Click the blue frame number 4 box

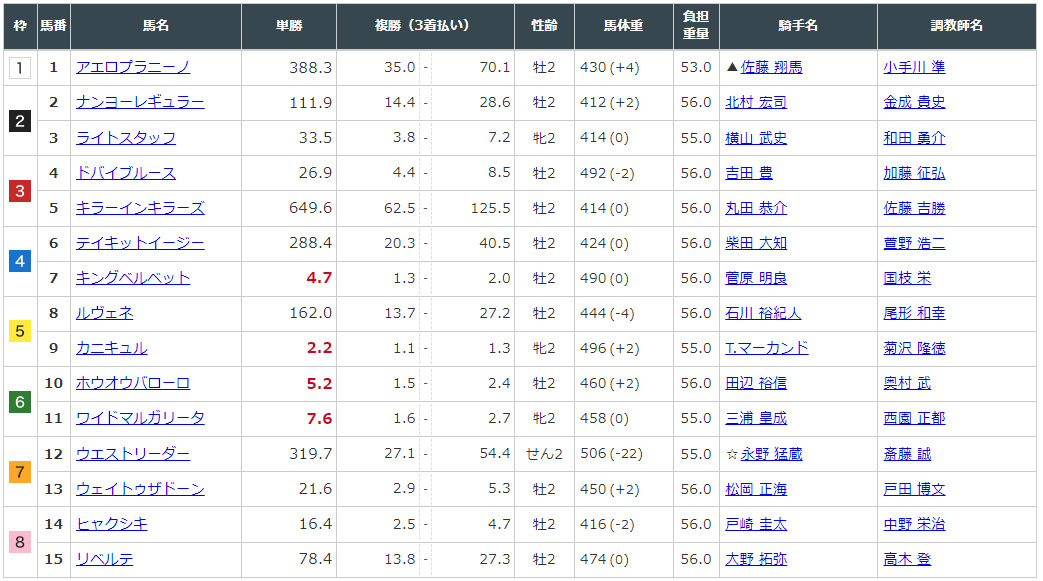(20, 261)
